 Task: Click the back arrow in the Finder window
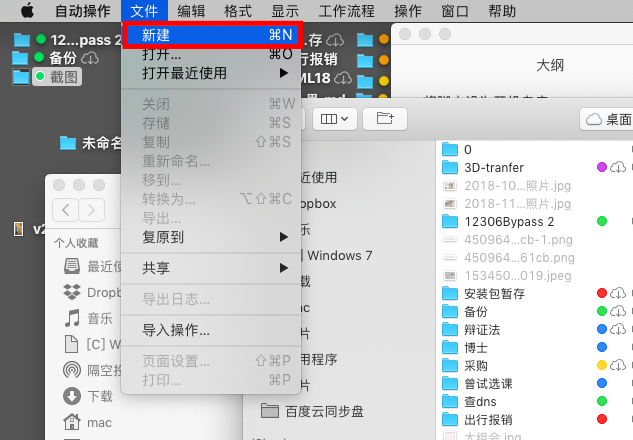point(65,210)
